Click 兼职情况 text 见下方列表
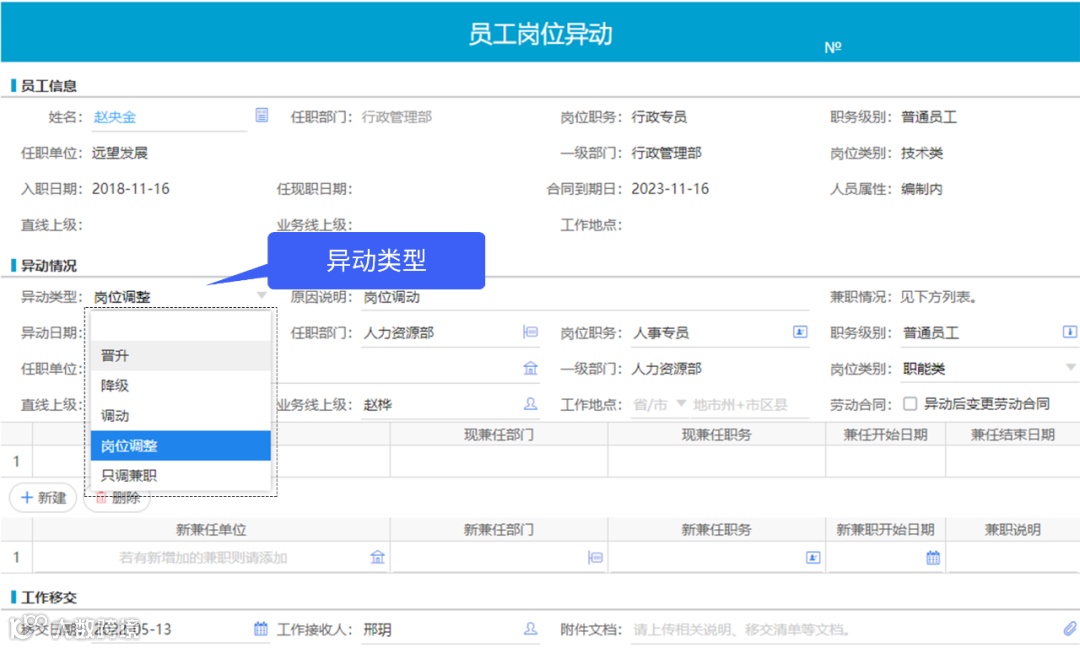 [x=938, y=297]
